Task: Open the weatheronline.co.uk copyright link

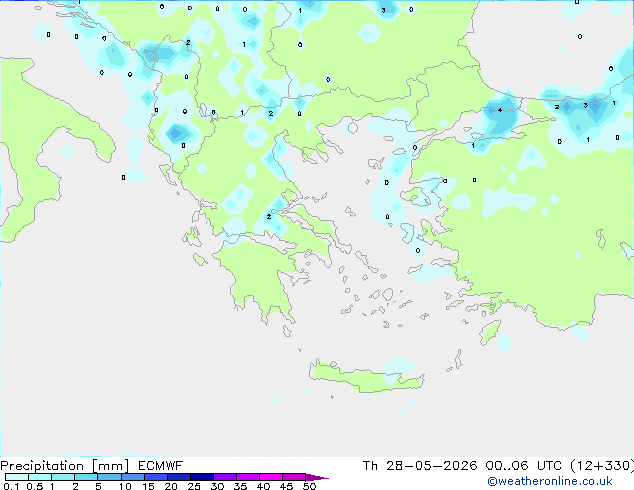Action: [550, 481]
